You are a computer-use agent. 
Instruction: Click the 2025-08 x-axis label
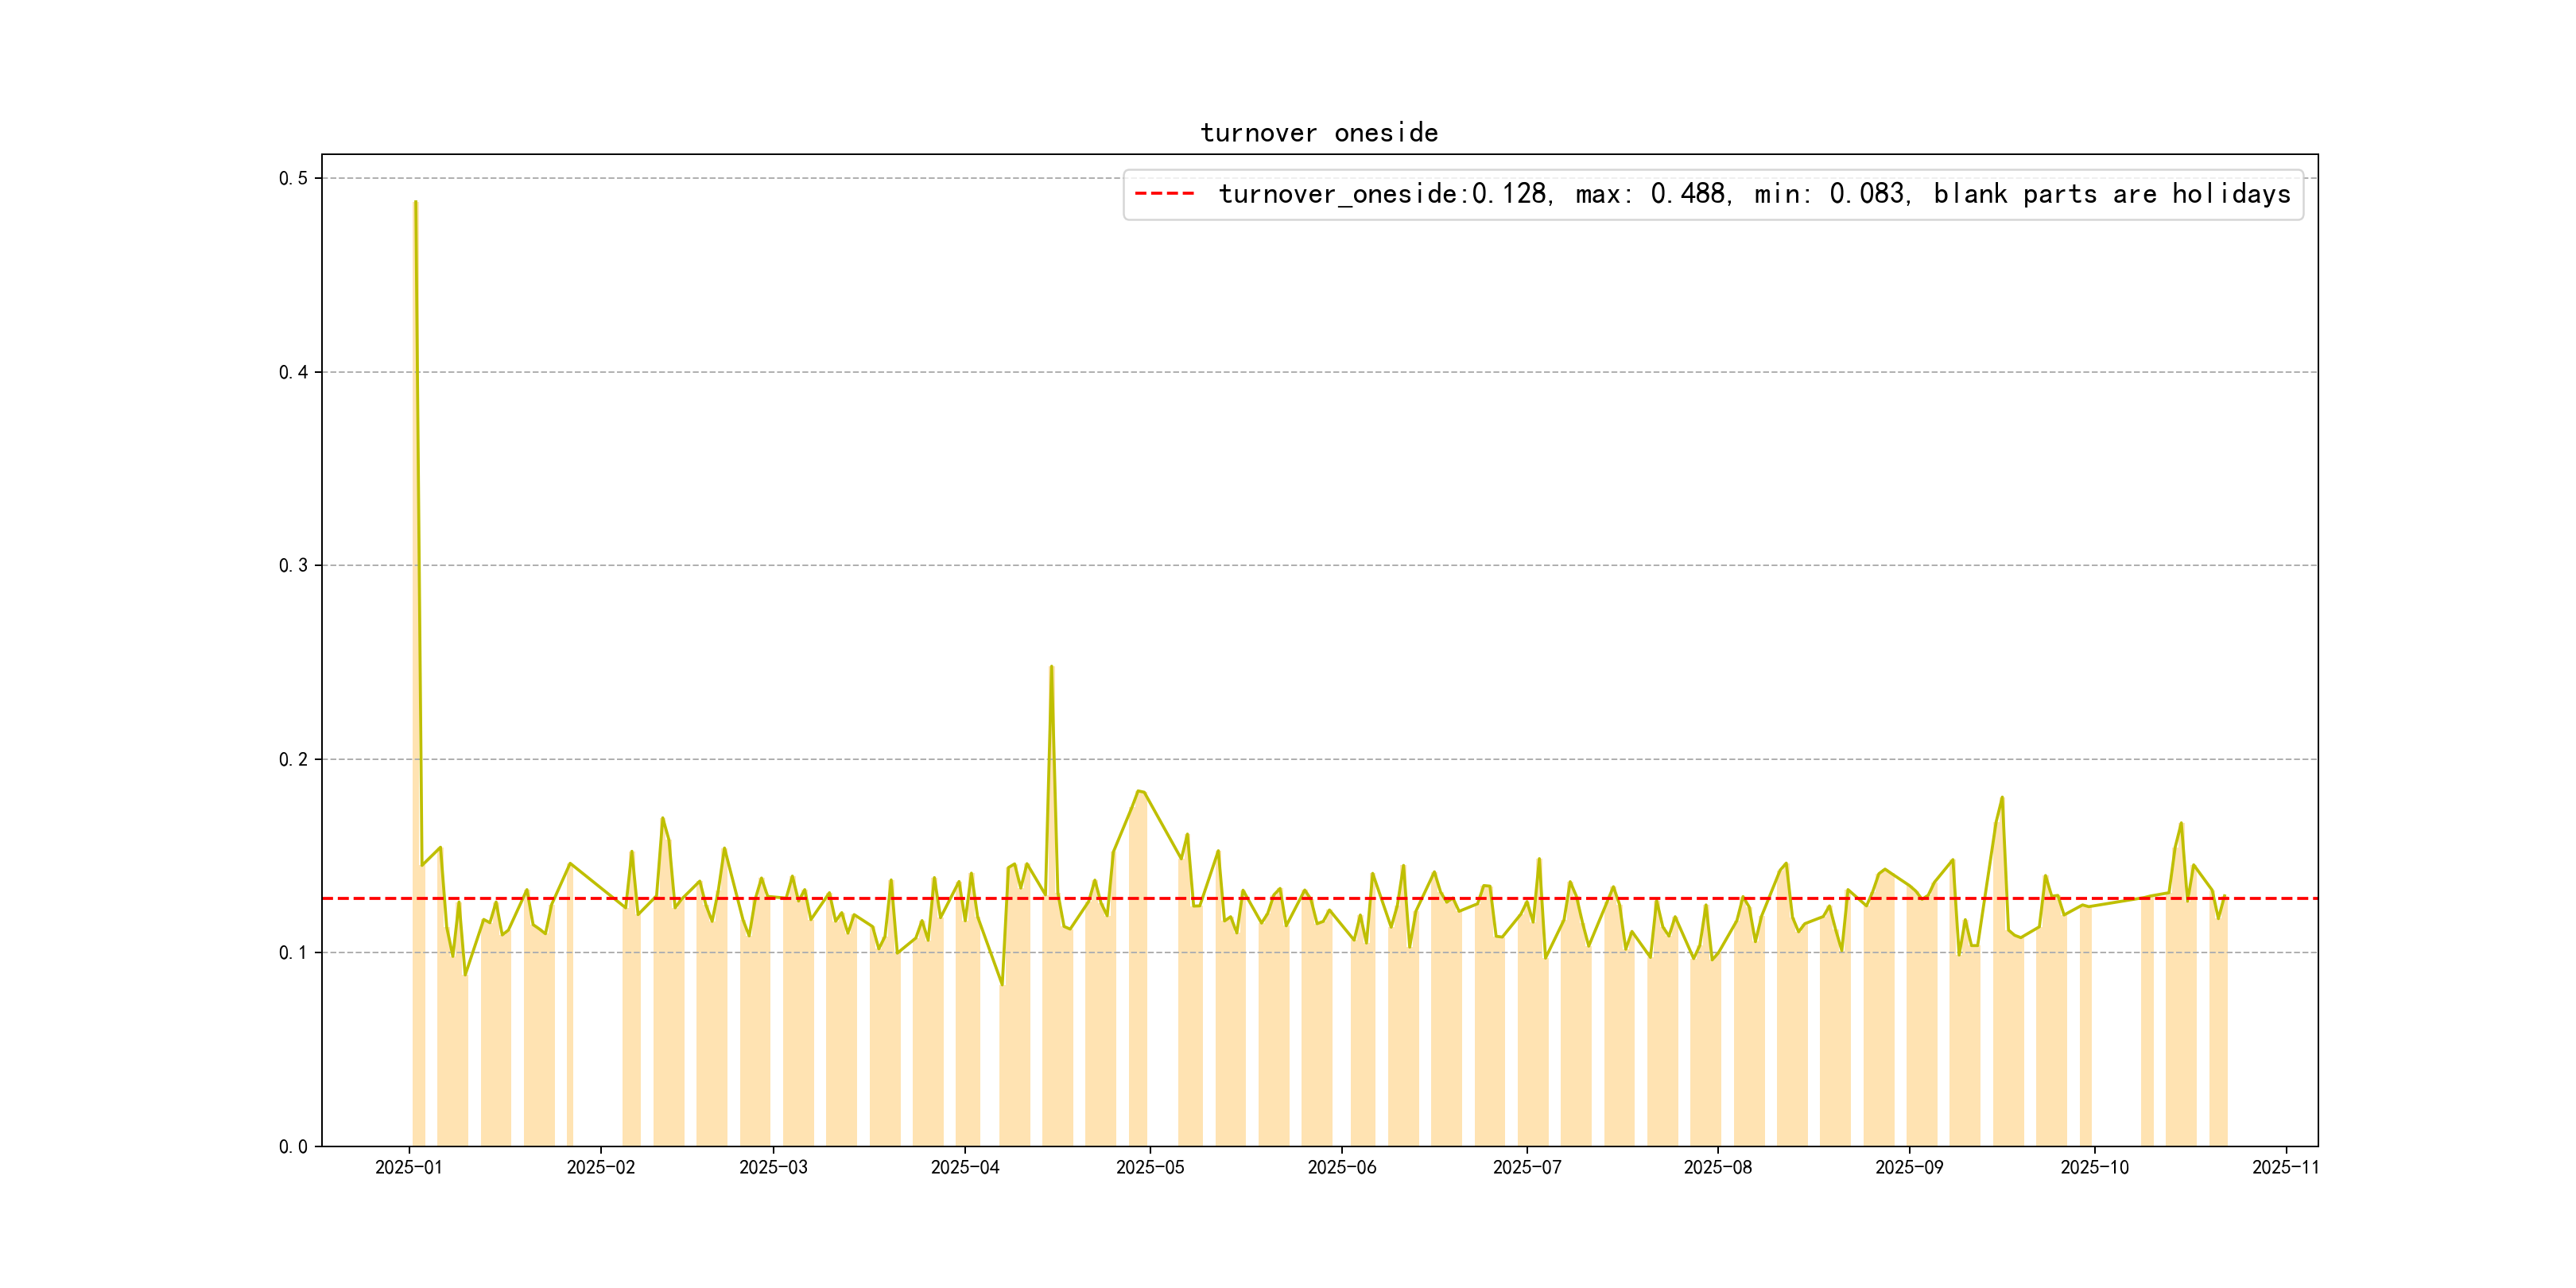1717,1167
